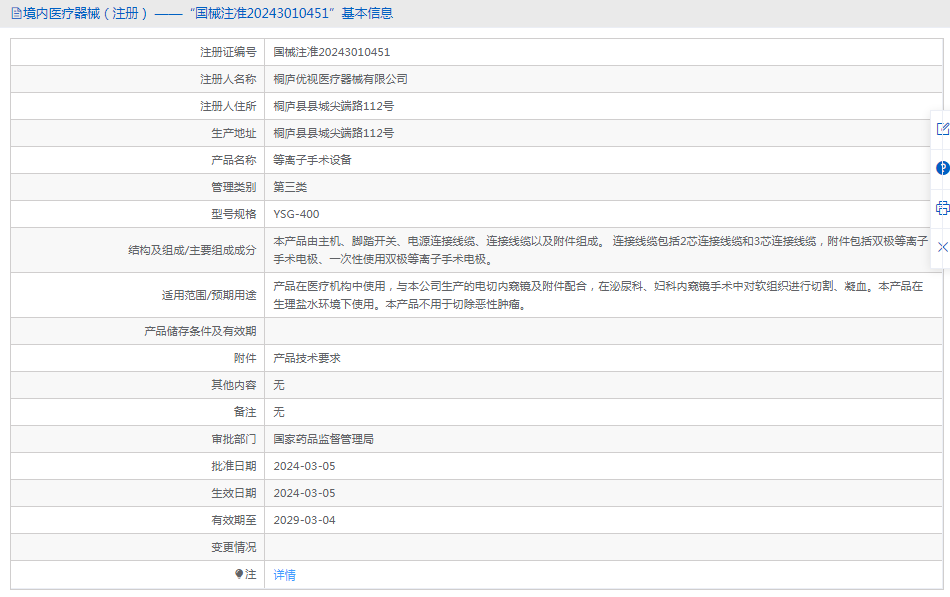
Task: Click the 附件 field label
Action: click(245, 358)
